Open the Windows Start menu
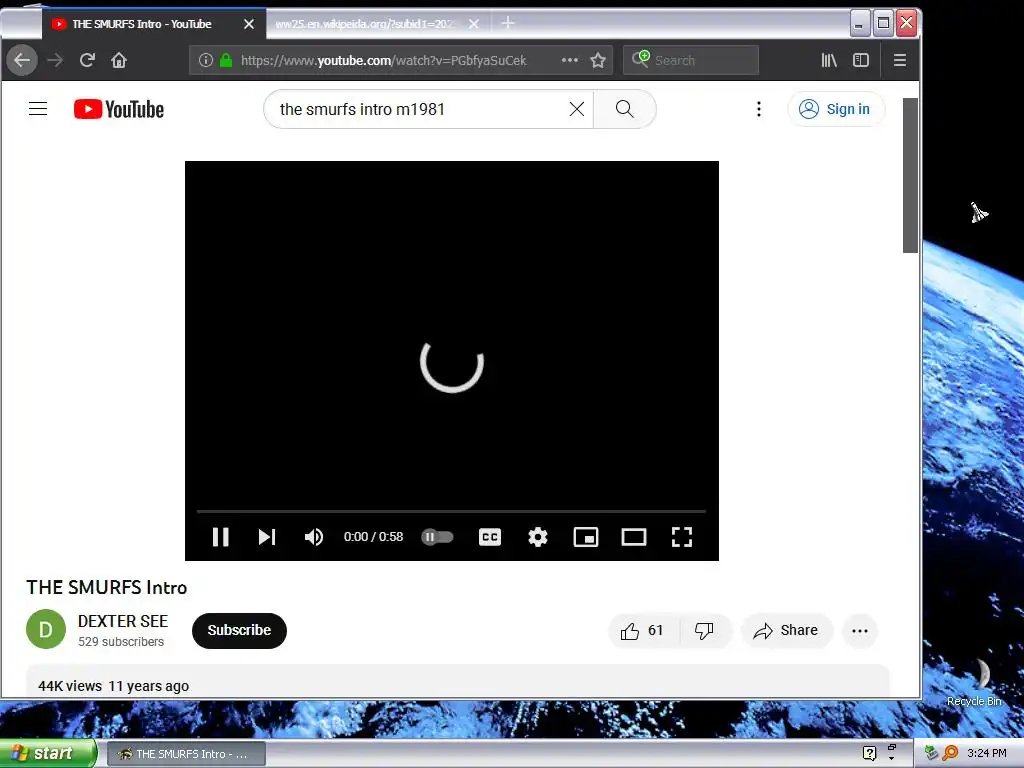 tap(47, 754)
